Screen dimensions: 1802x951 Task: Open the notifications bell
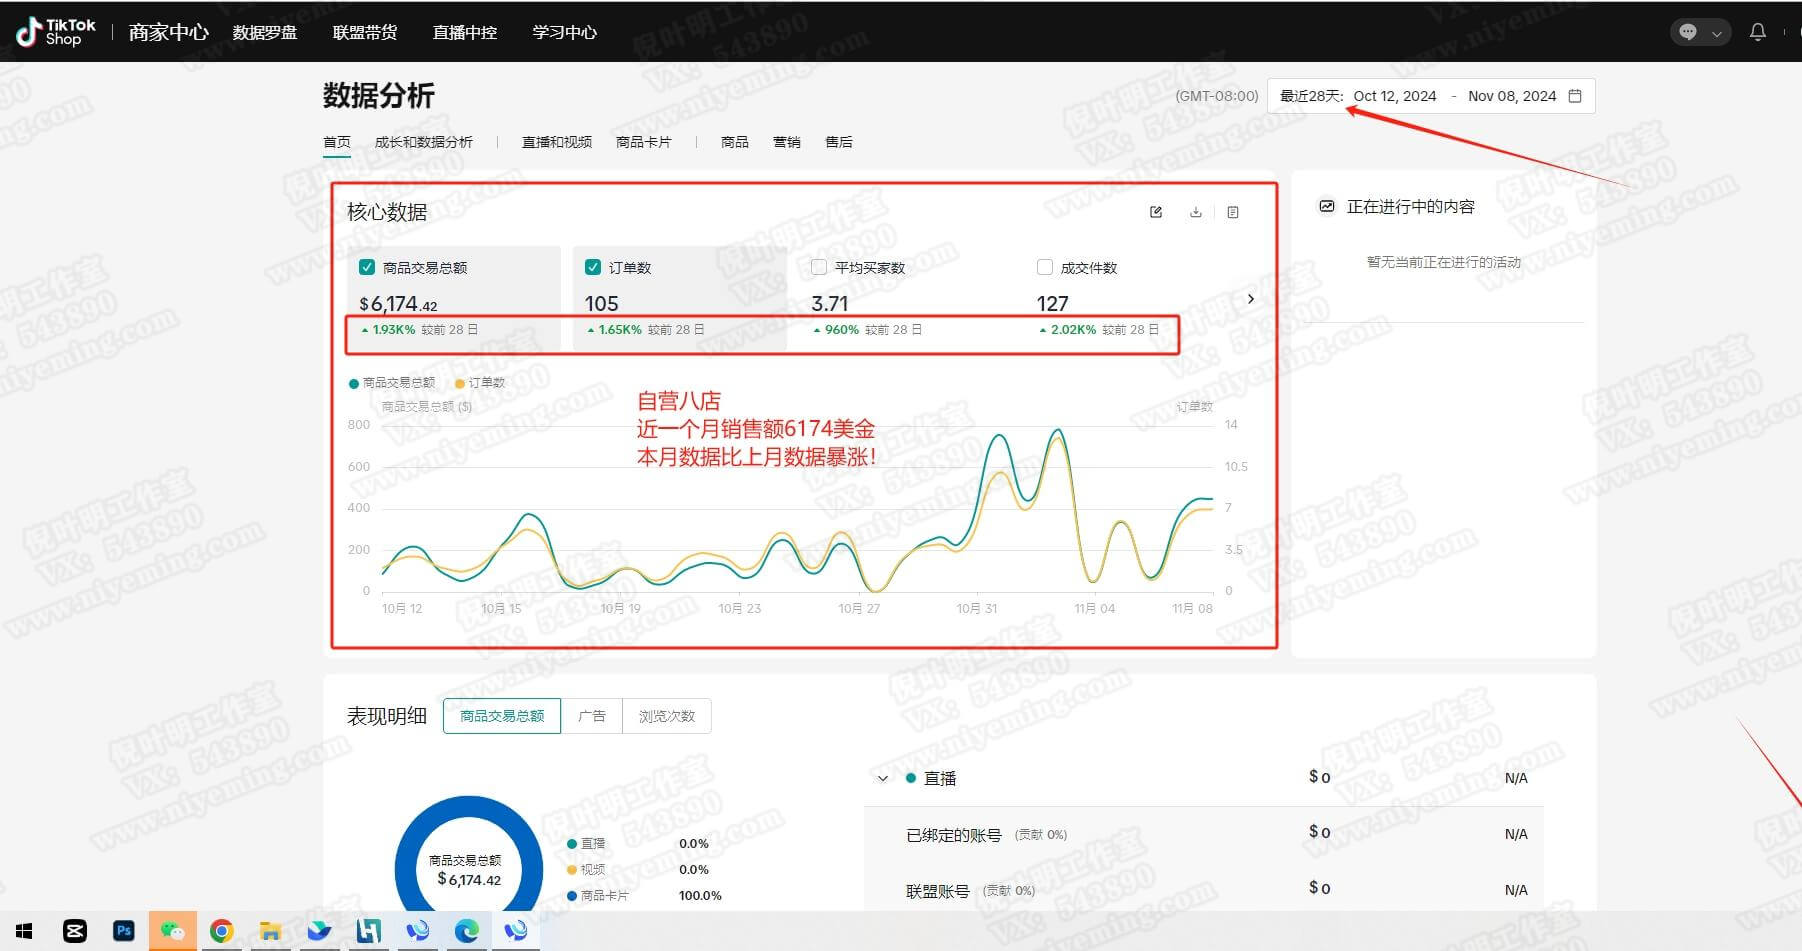[1757, 32]
